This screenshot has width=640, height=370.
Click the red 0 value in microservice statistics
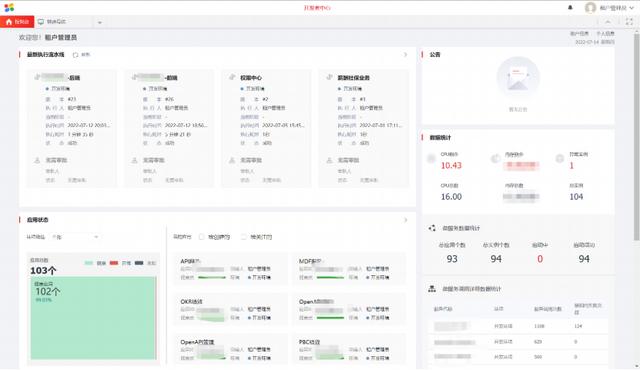540,259
